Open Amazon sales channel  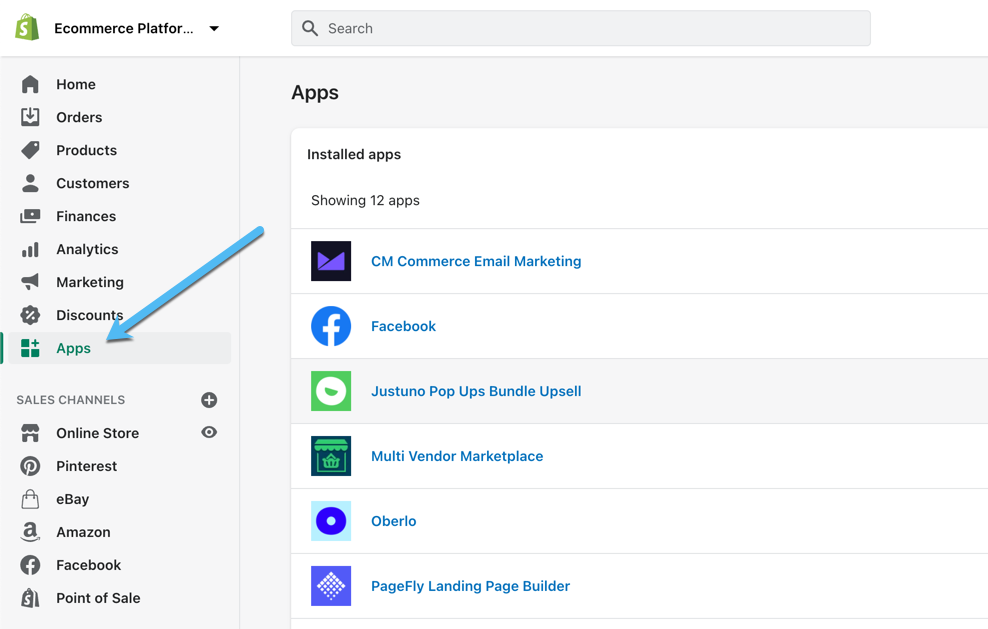coord(83,532)
